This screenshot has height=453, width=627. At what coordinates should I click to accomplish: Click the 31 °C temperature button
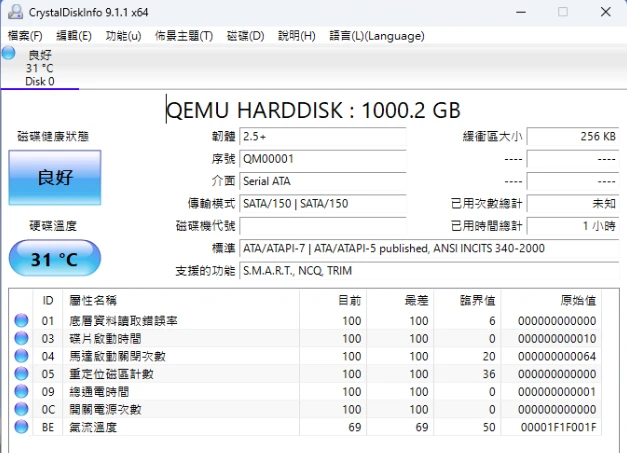55,259
